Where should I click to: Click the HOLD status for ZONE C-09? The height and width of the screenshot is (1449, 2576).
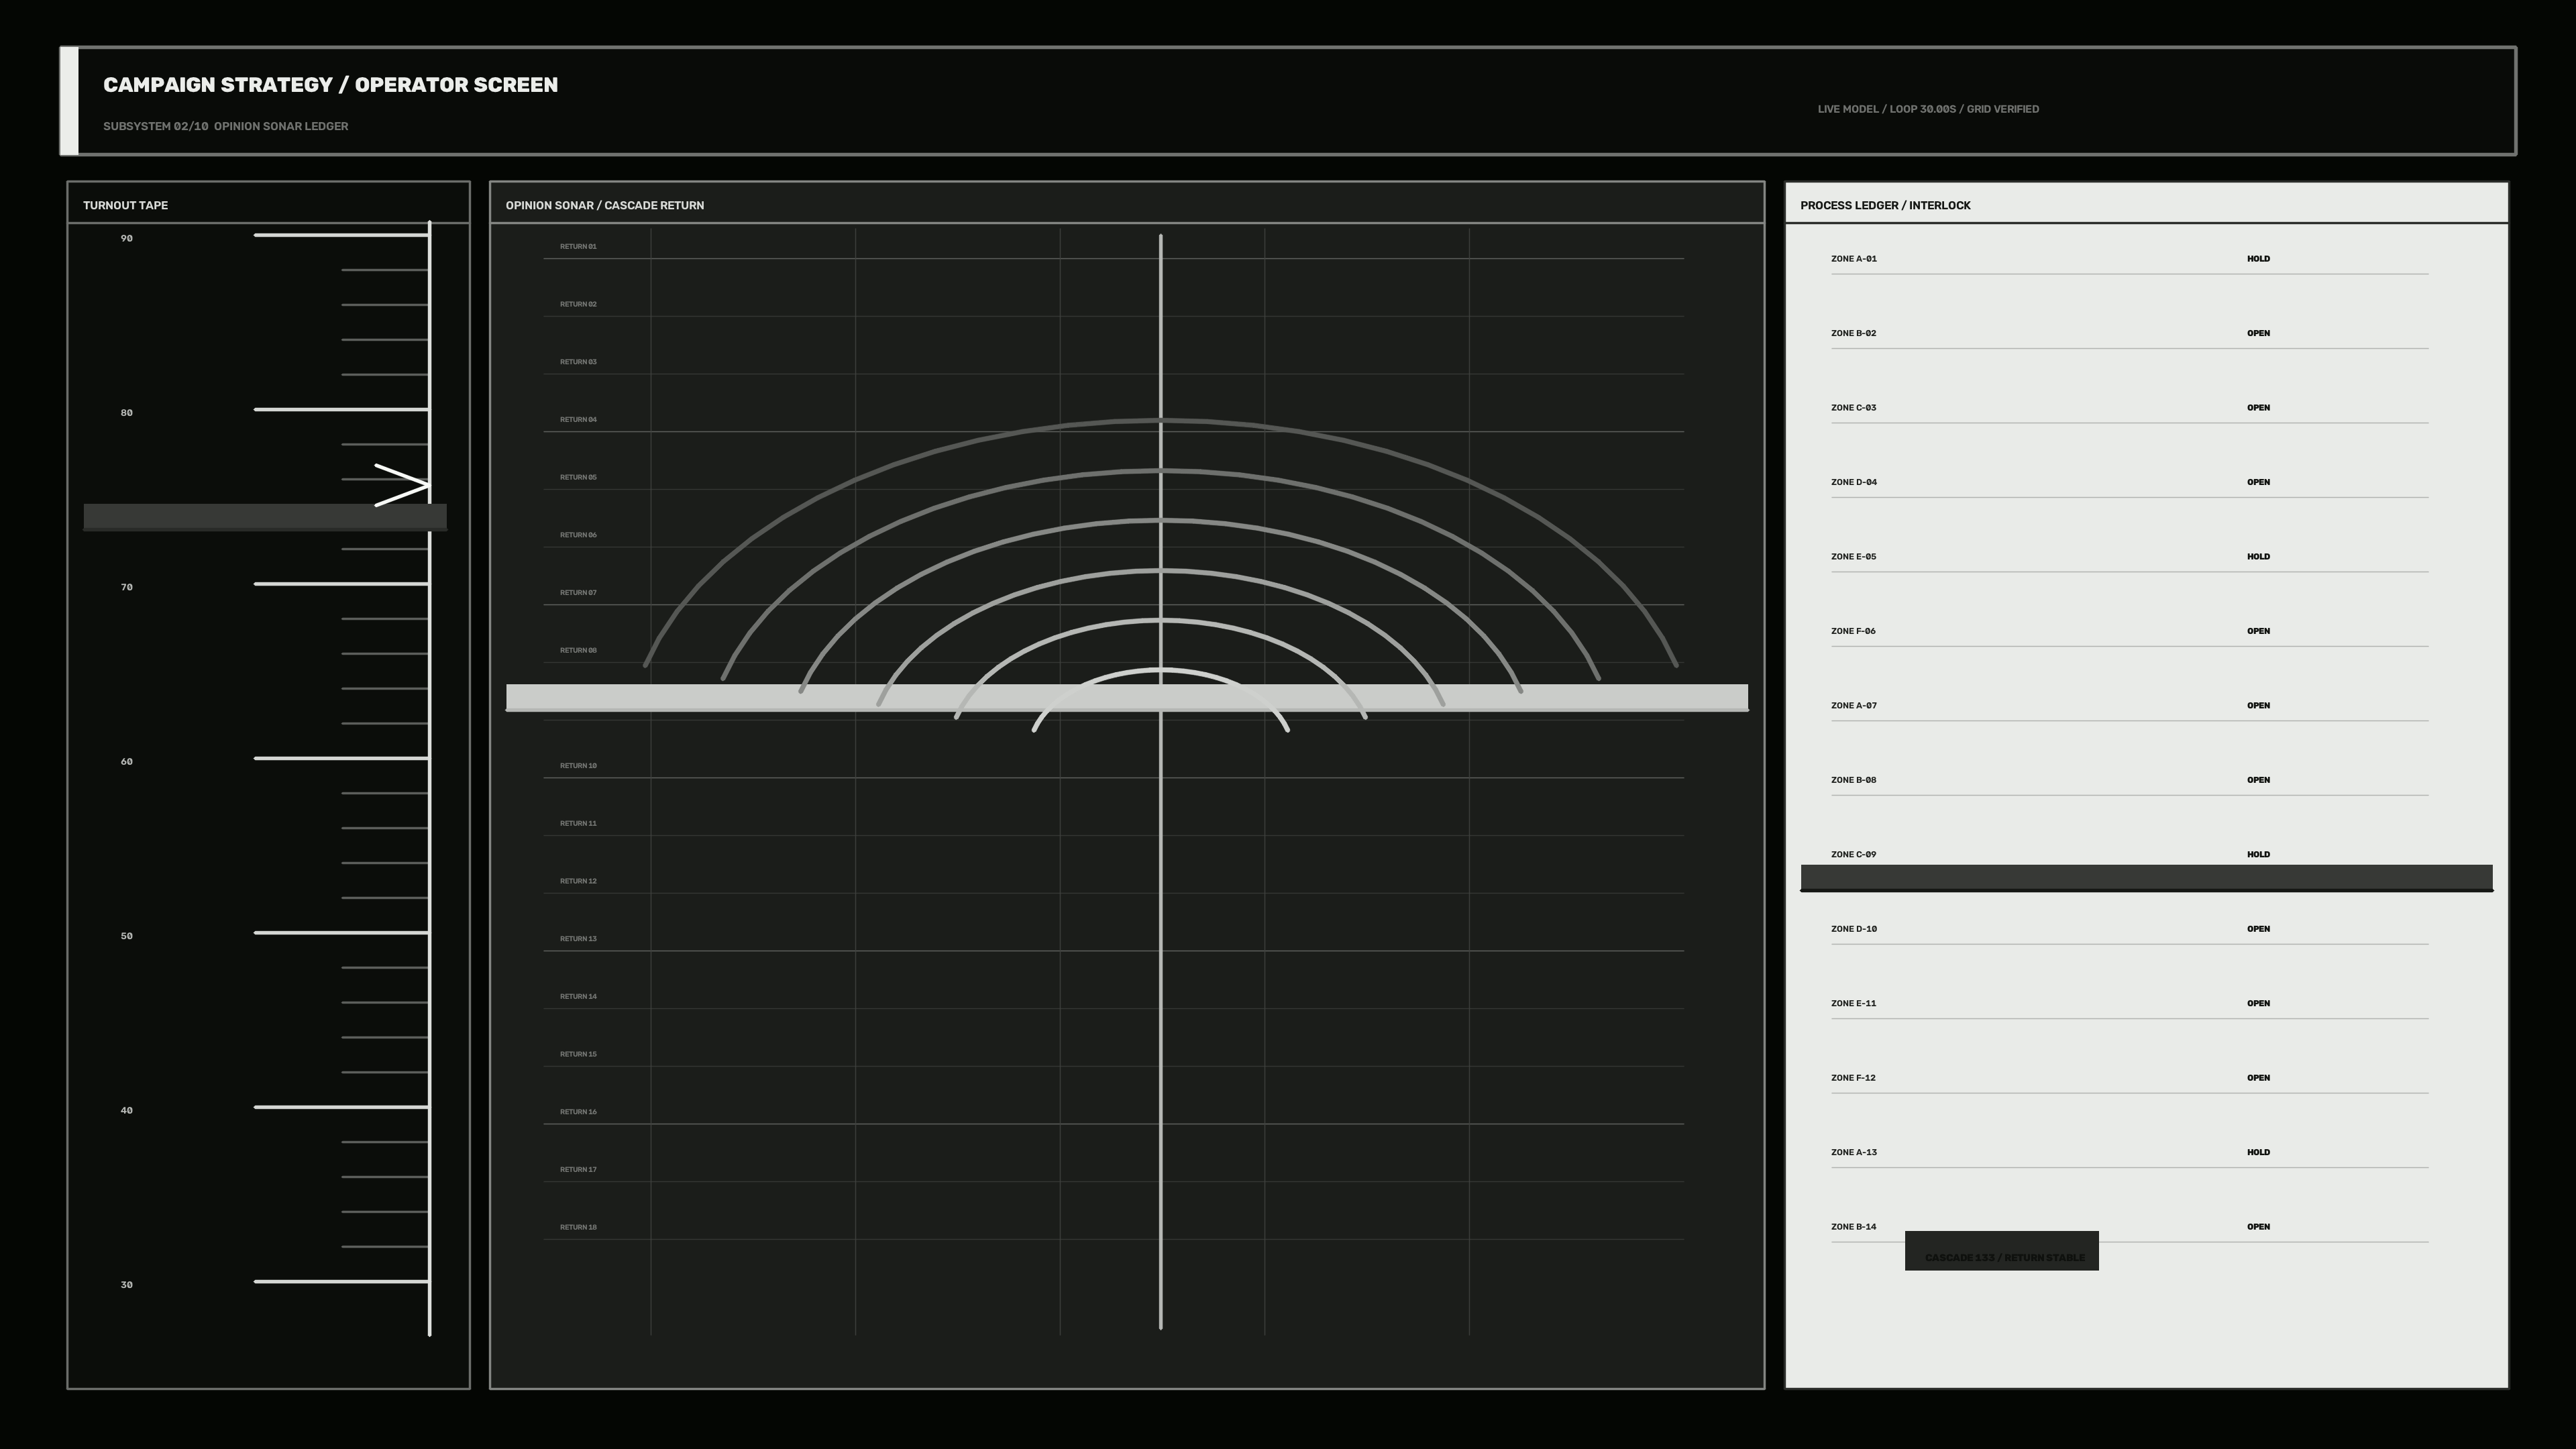tap(2258, 855)
